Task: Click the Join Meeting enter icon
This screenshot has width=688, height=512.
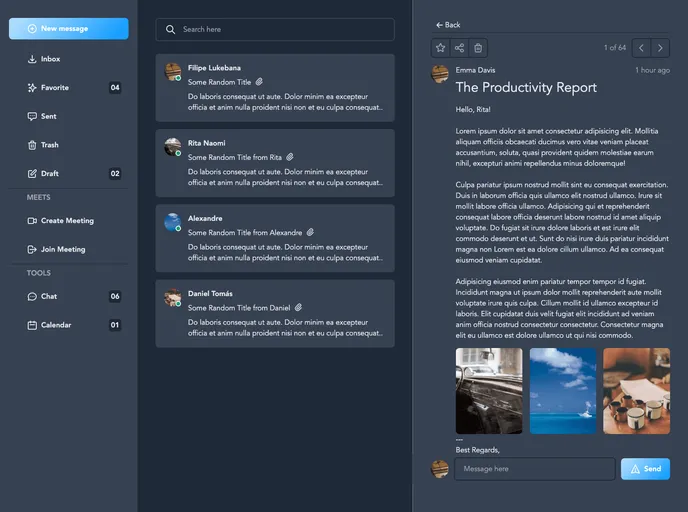Action: [32, 249]
